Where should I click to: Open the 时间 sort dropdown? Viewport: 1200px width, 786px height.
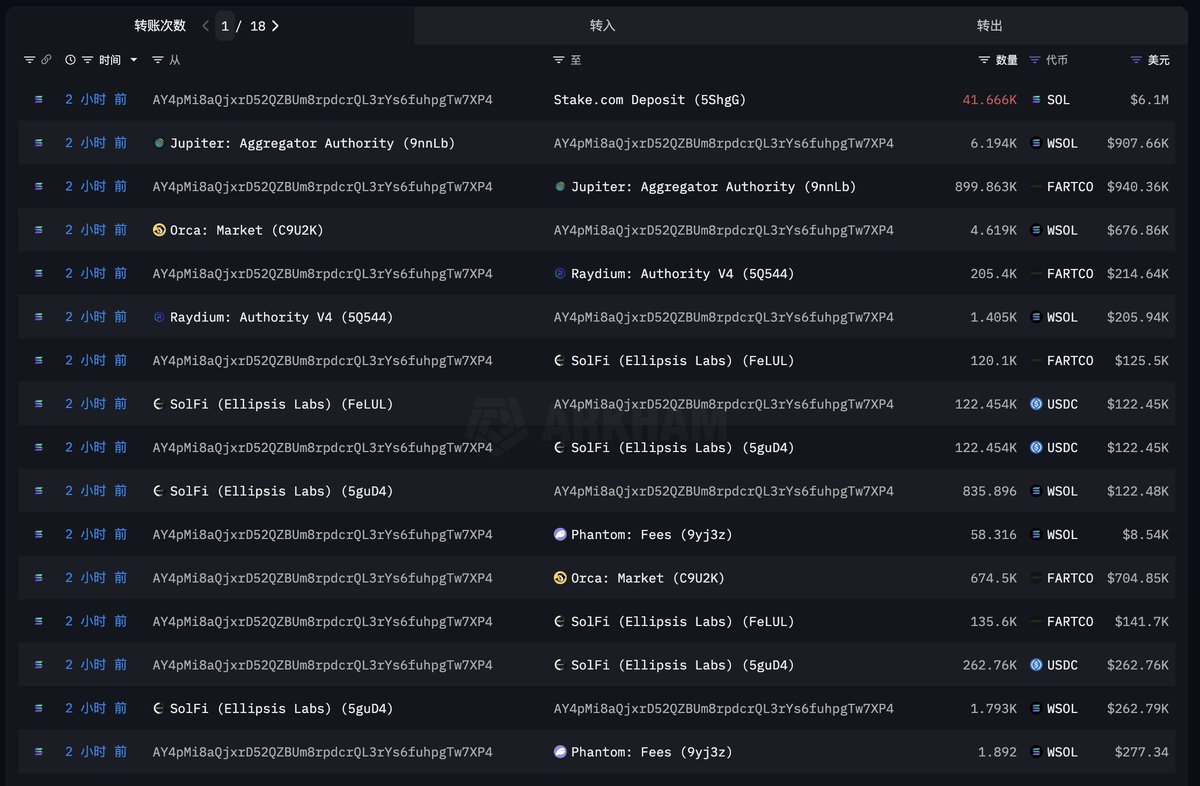point(132,60)
